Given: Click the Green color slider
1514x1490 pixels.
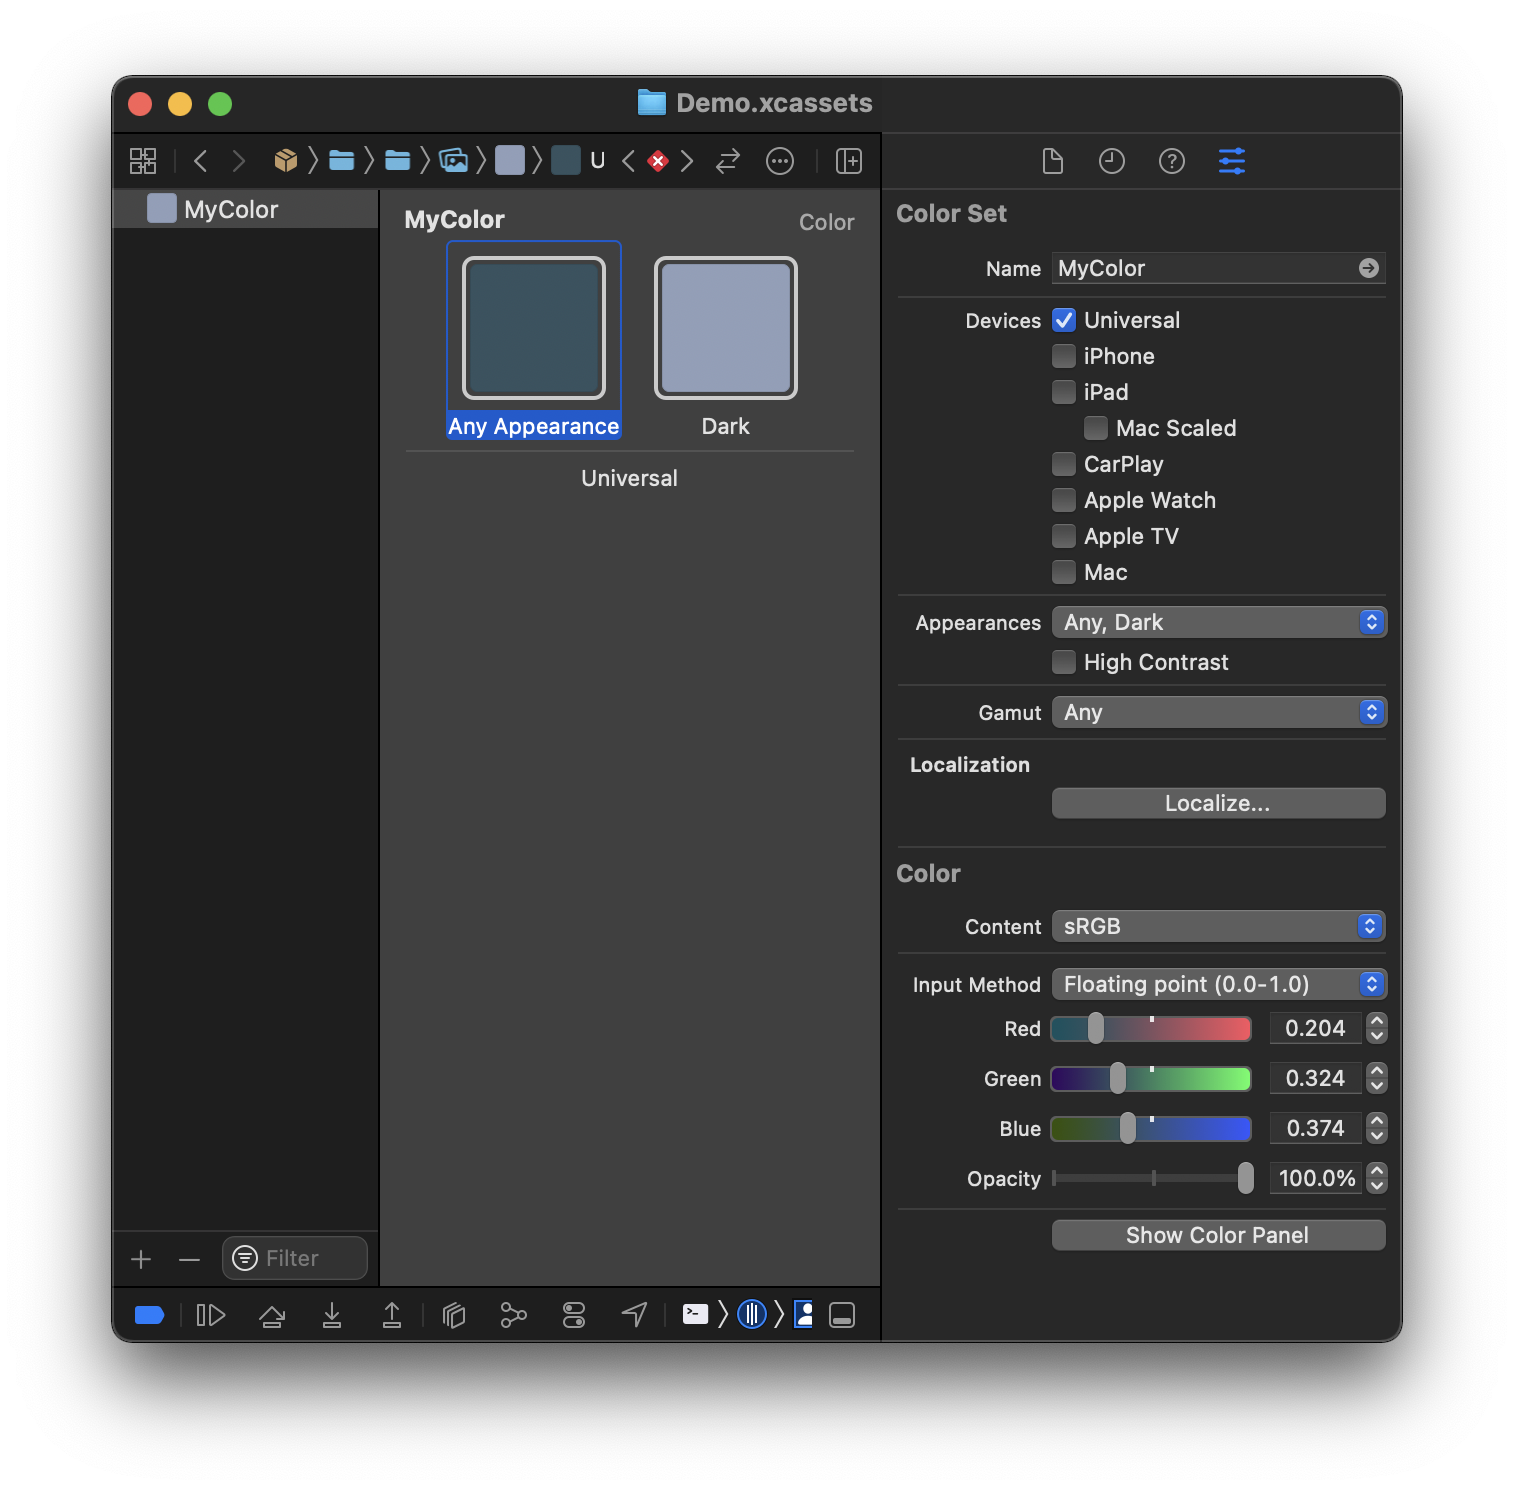Looking at the screenshot, I should pyautogui.click(x=1151, y=1078).
